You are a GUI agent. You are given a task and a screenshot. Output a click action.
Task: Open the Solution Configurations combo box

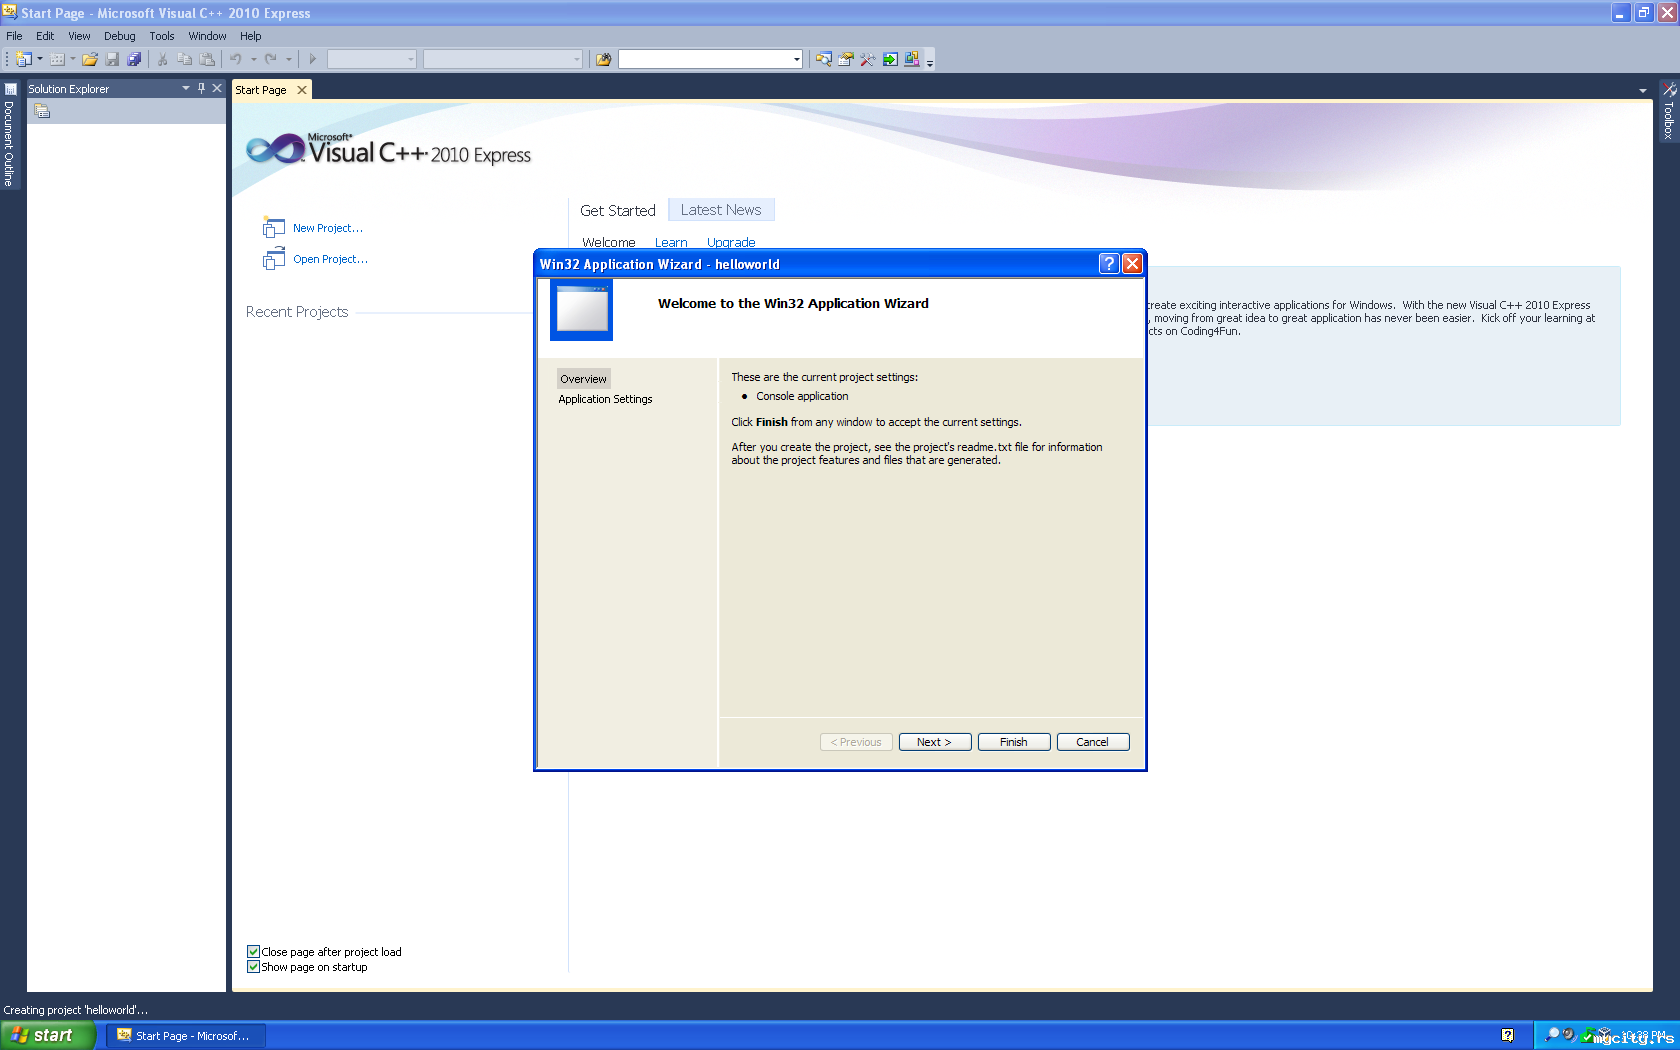[x=372, y=59]
